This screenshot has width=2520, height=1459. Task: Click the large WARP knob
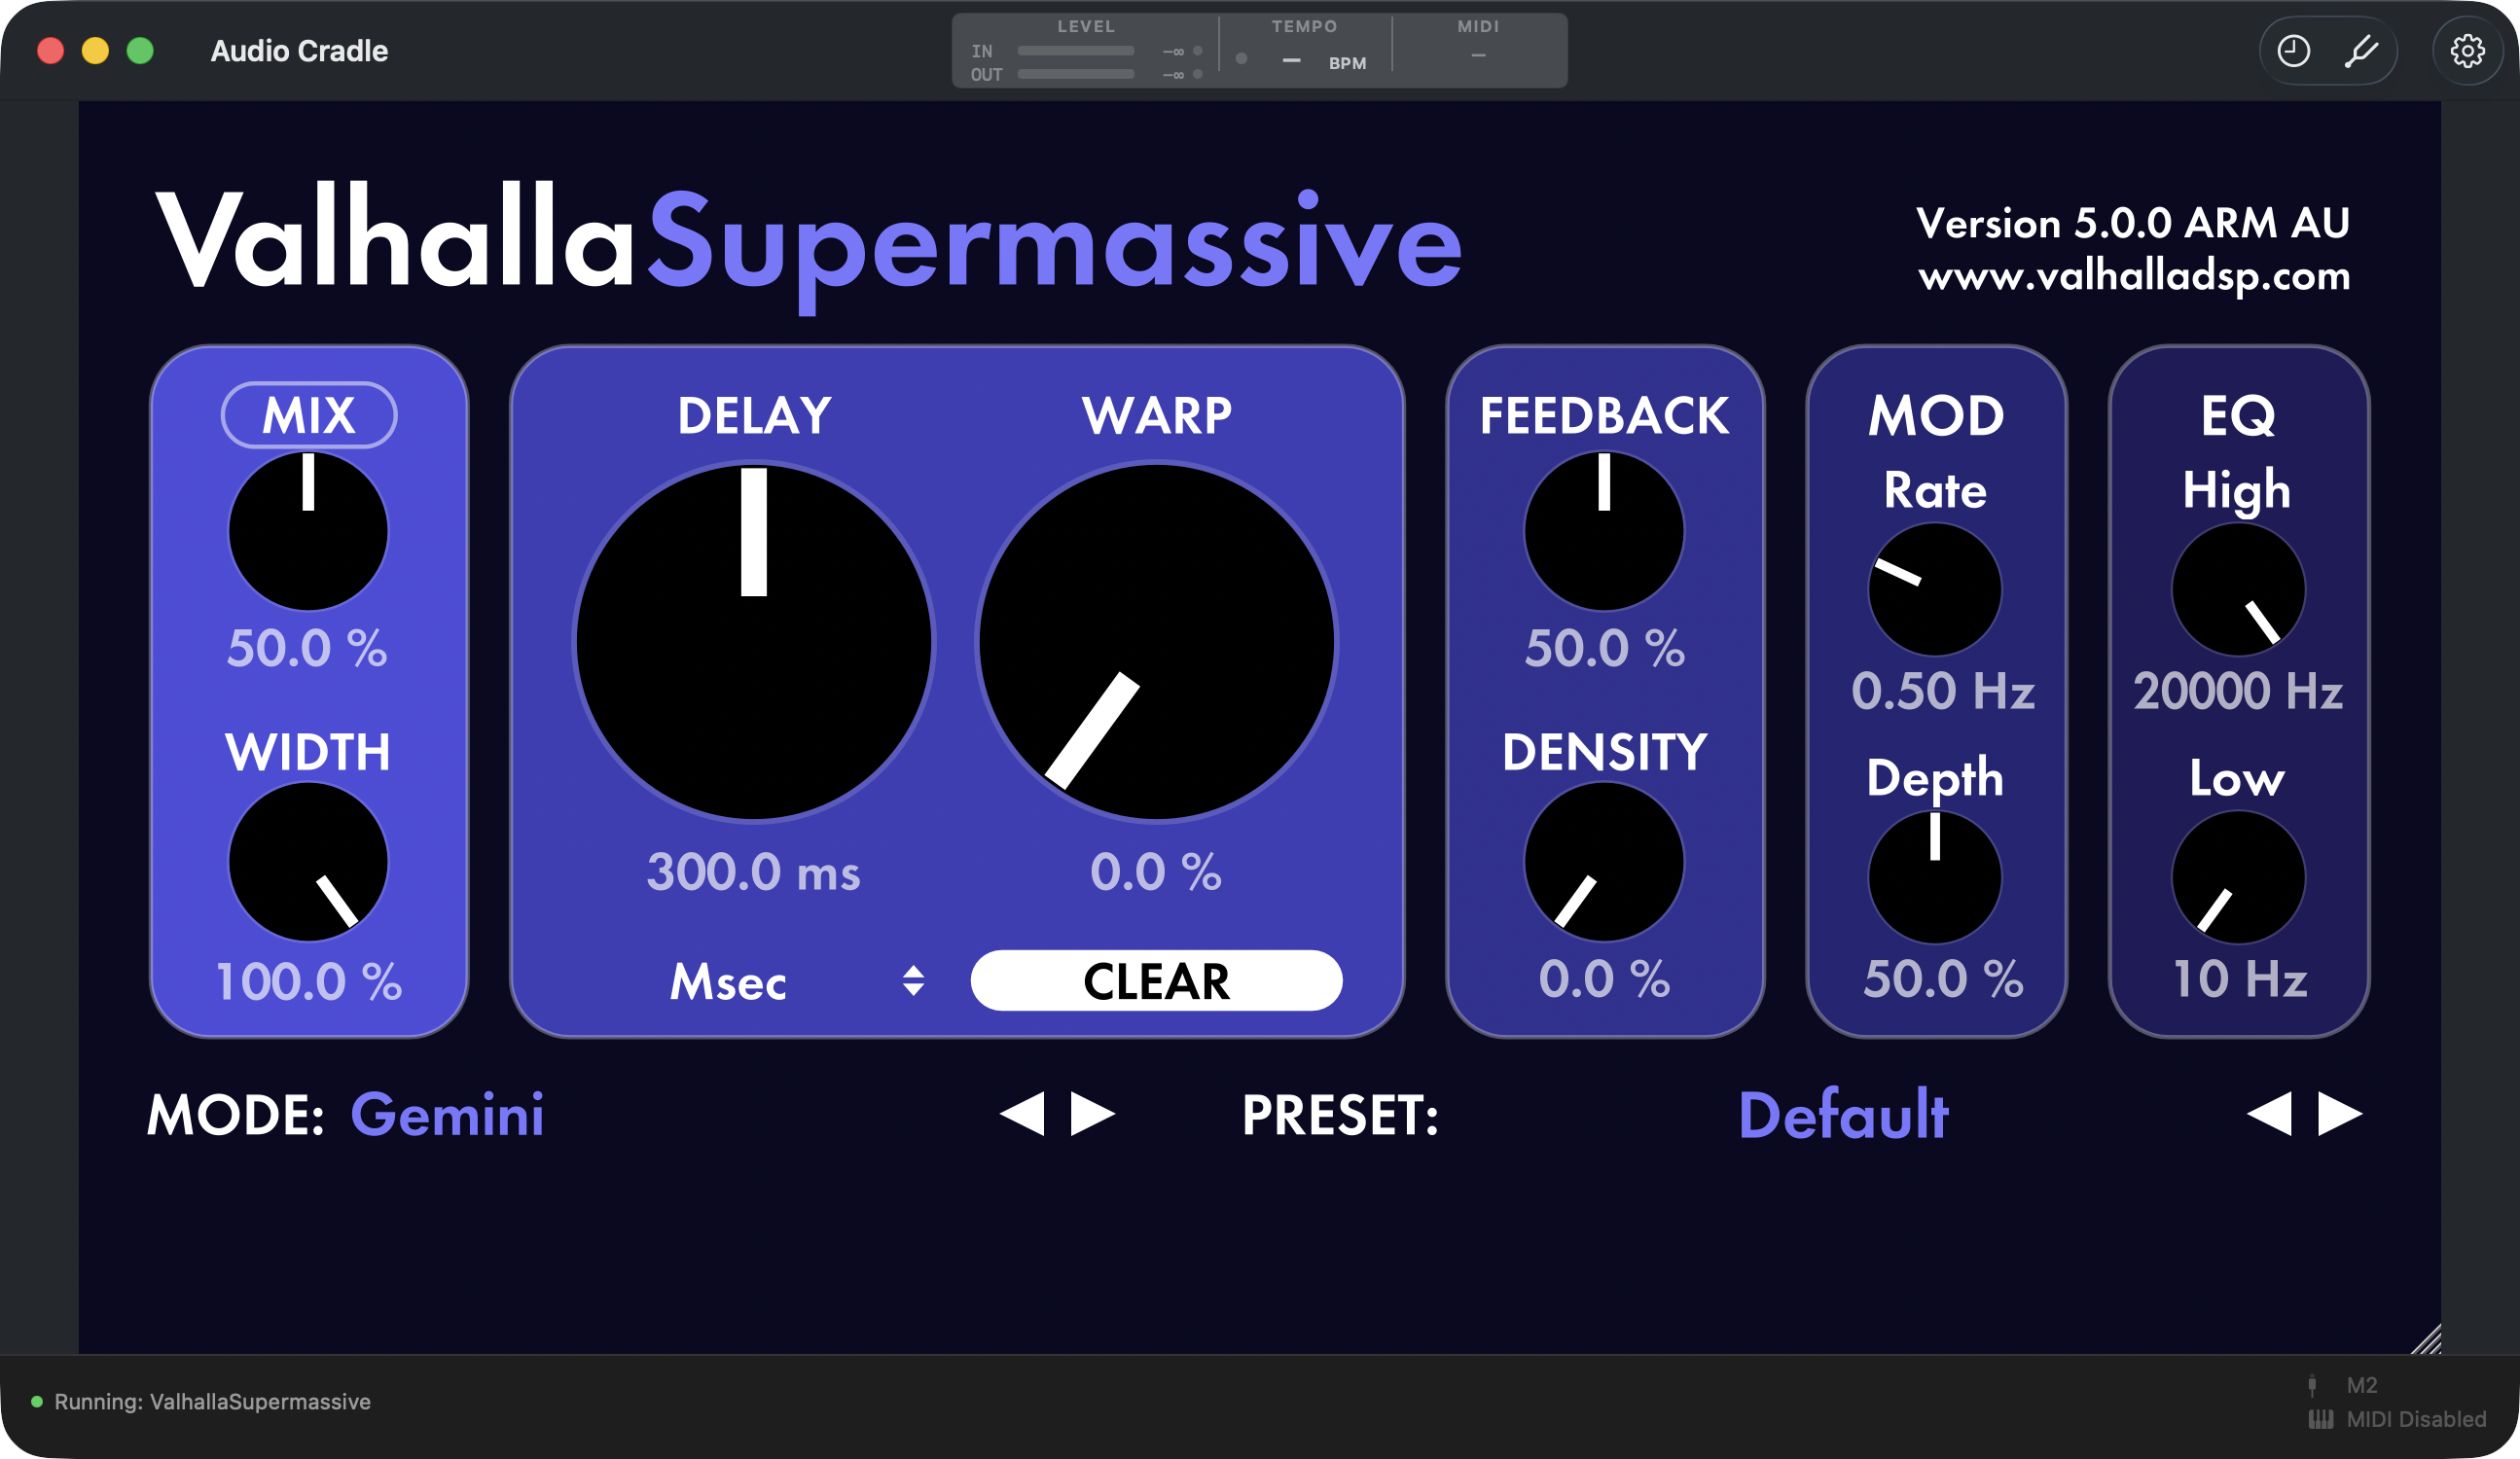[x=1157, y=642]
